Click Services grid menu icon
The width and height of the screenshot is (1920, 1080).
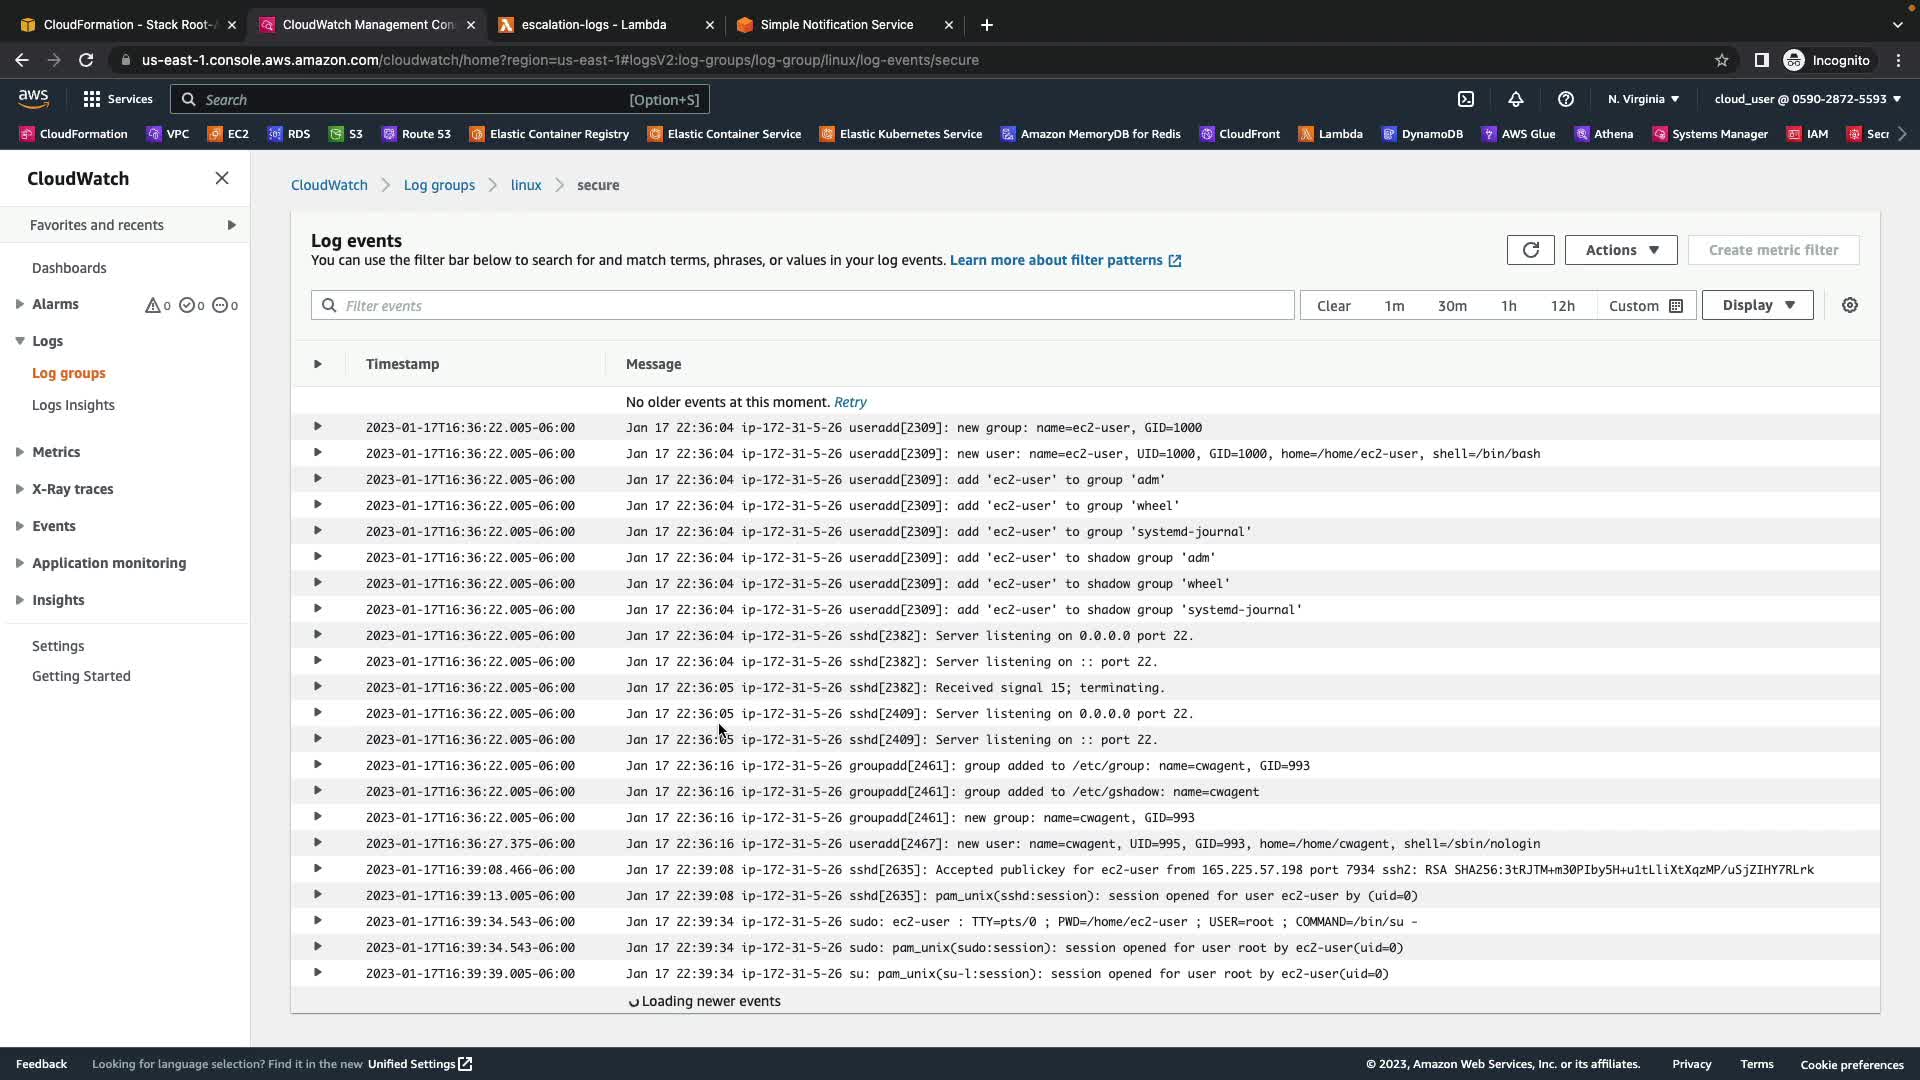pos(92,99)
